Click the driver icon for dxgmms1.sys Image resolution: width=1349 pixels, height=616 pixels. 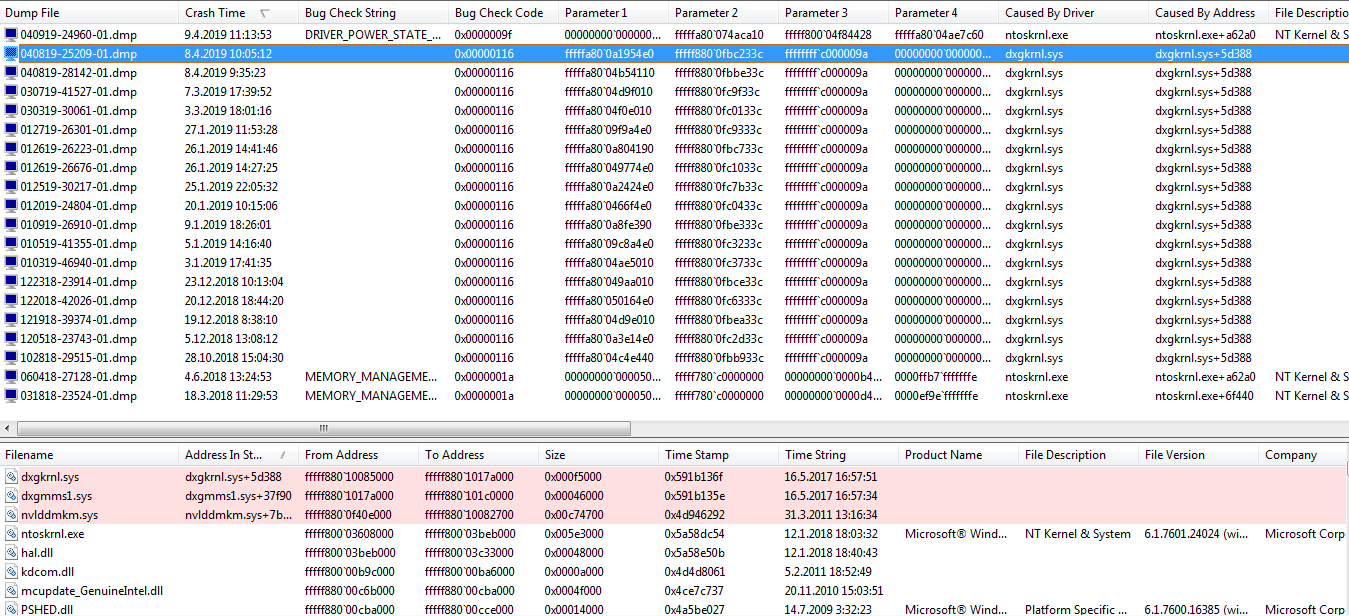click(x=11, y=496)
